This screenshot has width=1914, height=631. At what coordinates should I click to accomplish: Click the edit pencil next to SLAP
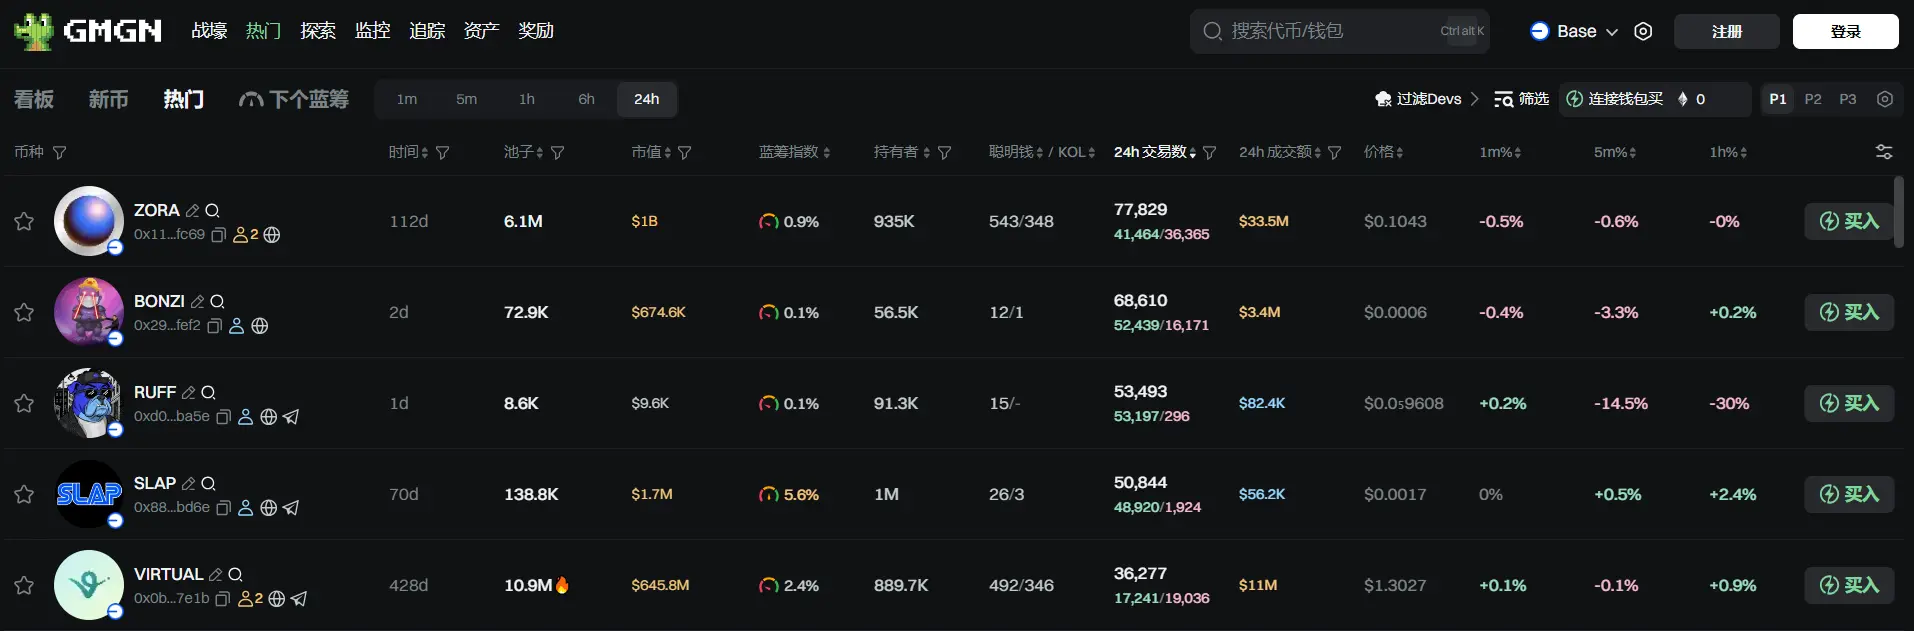pos(189,484)
